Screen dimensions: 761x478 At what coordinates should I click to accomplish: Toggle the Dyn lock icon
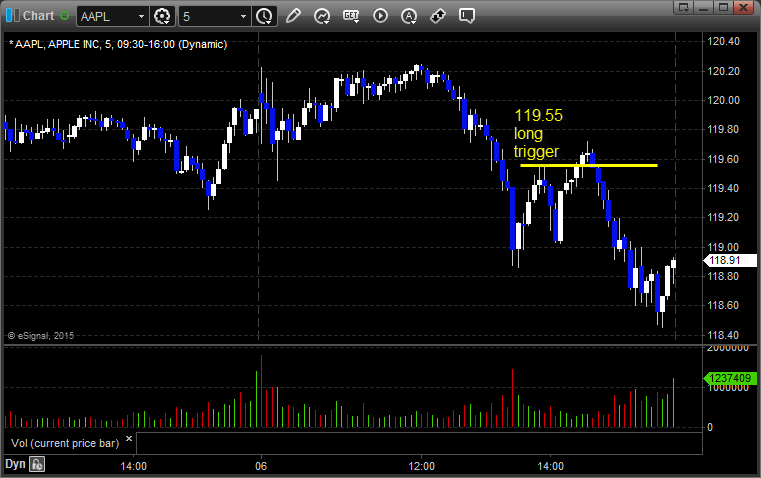[37, 464]
